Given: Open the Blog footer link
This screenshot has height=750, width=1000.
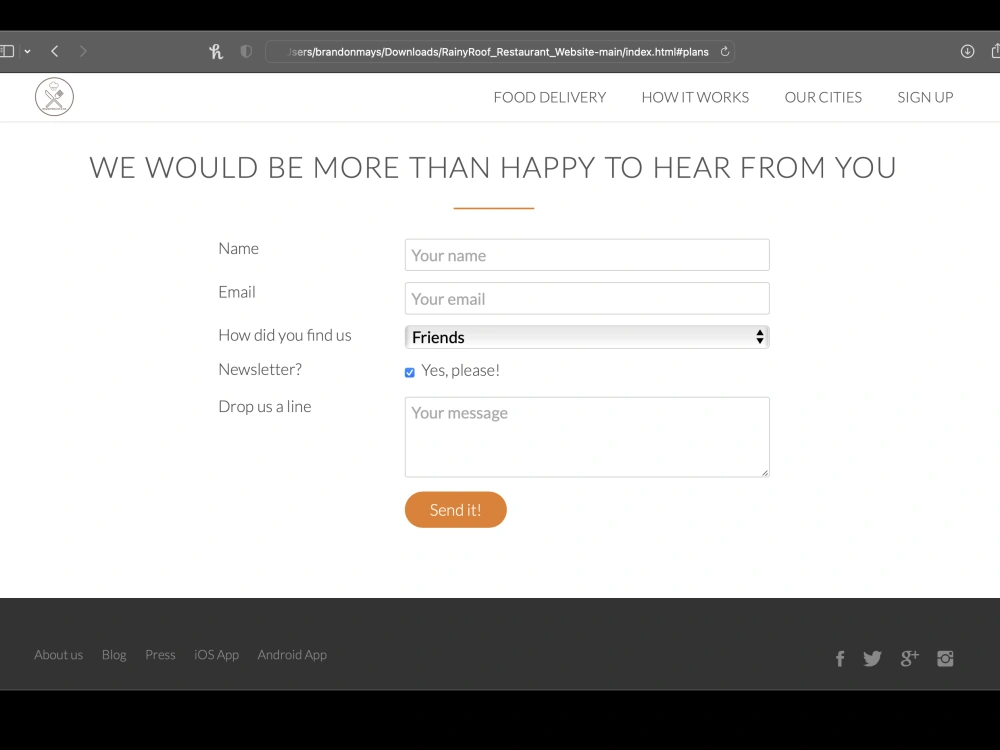Looking at the screenshot, I should [114, 655].
